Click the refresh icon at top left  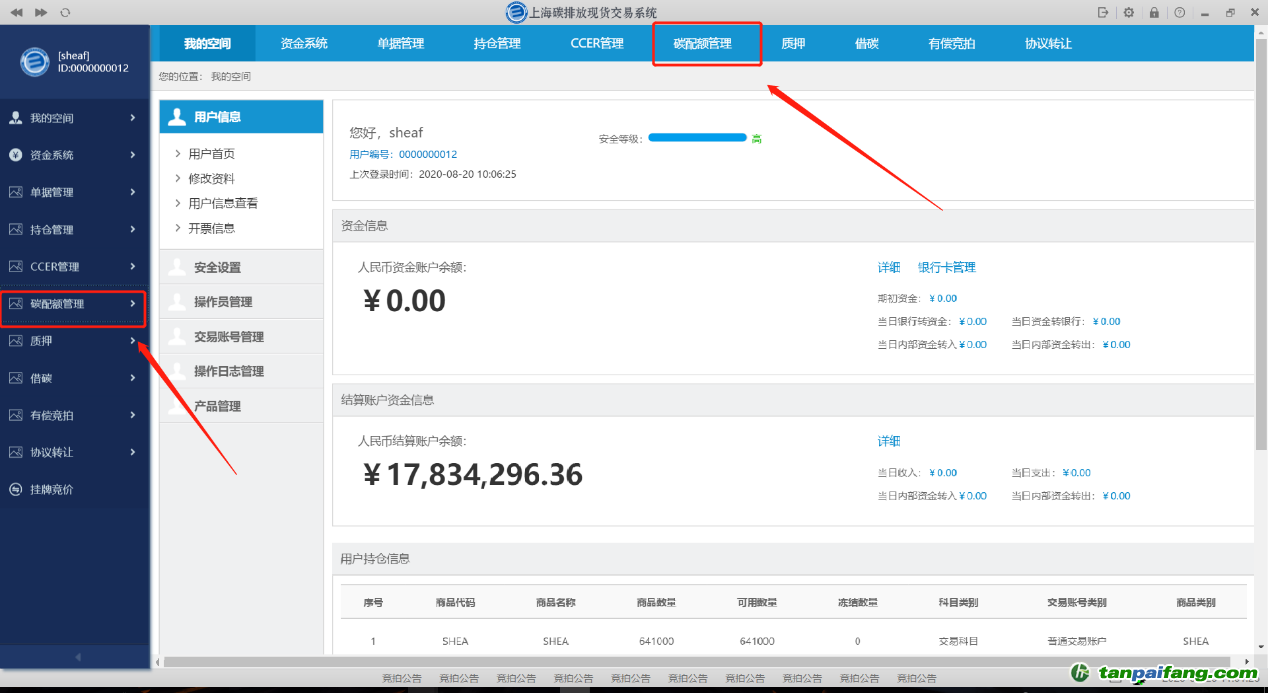point(65,12)
